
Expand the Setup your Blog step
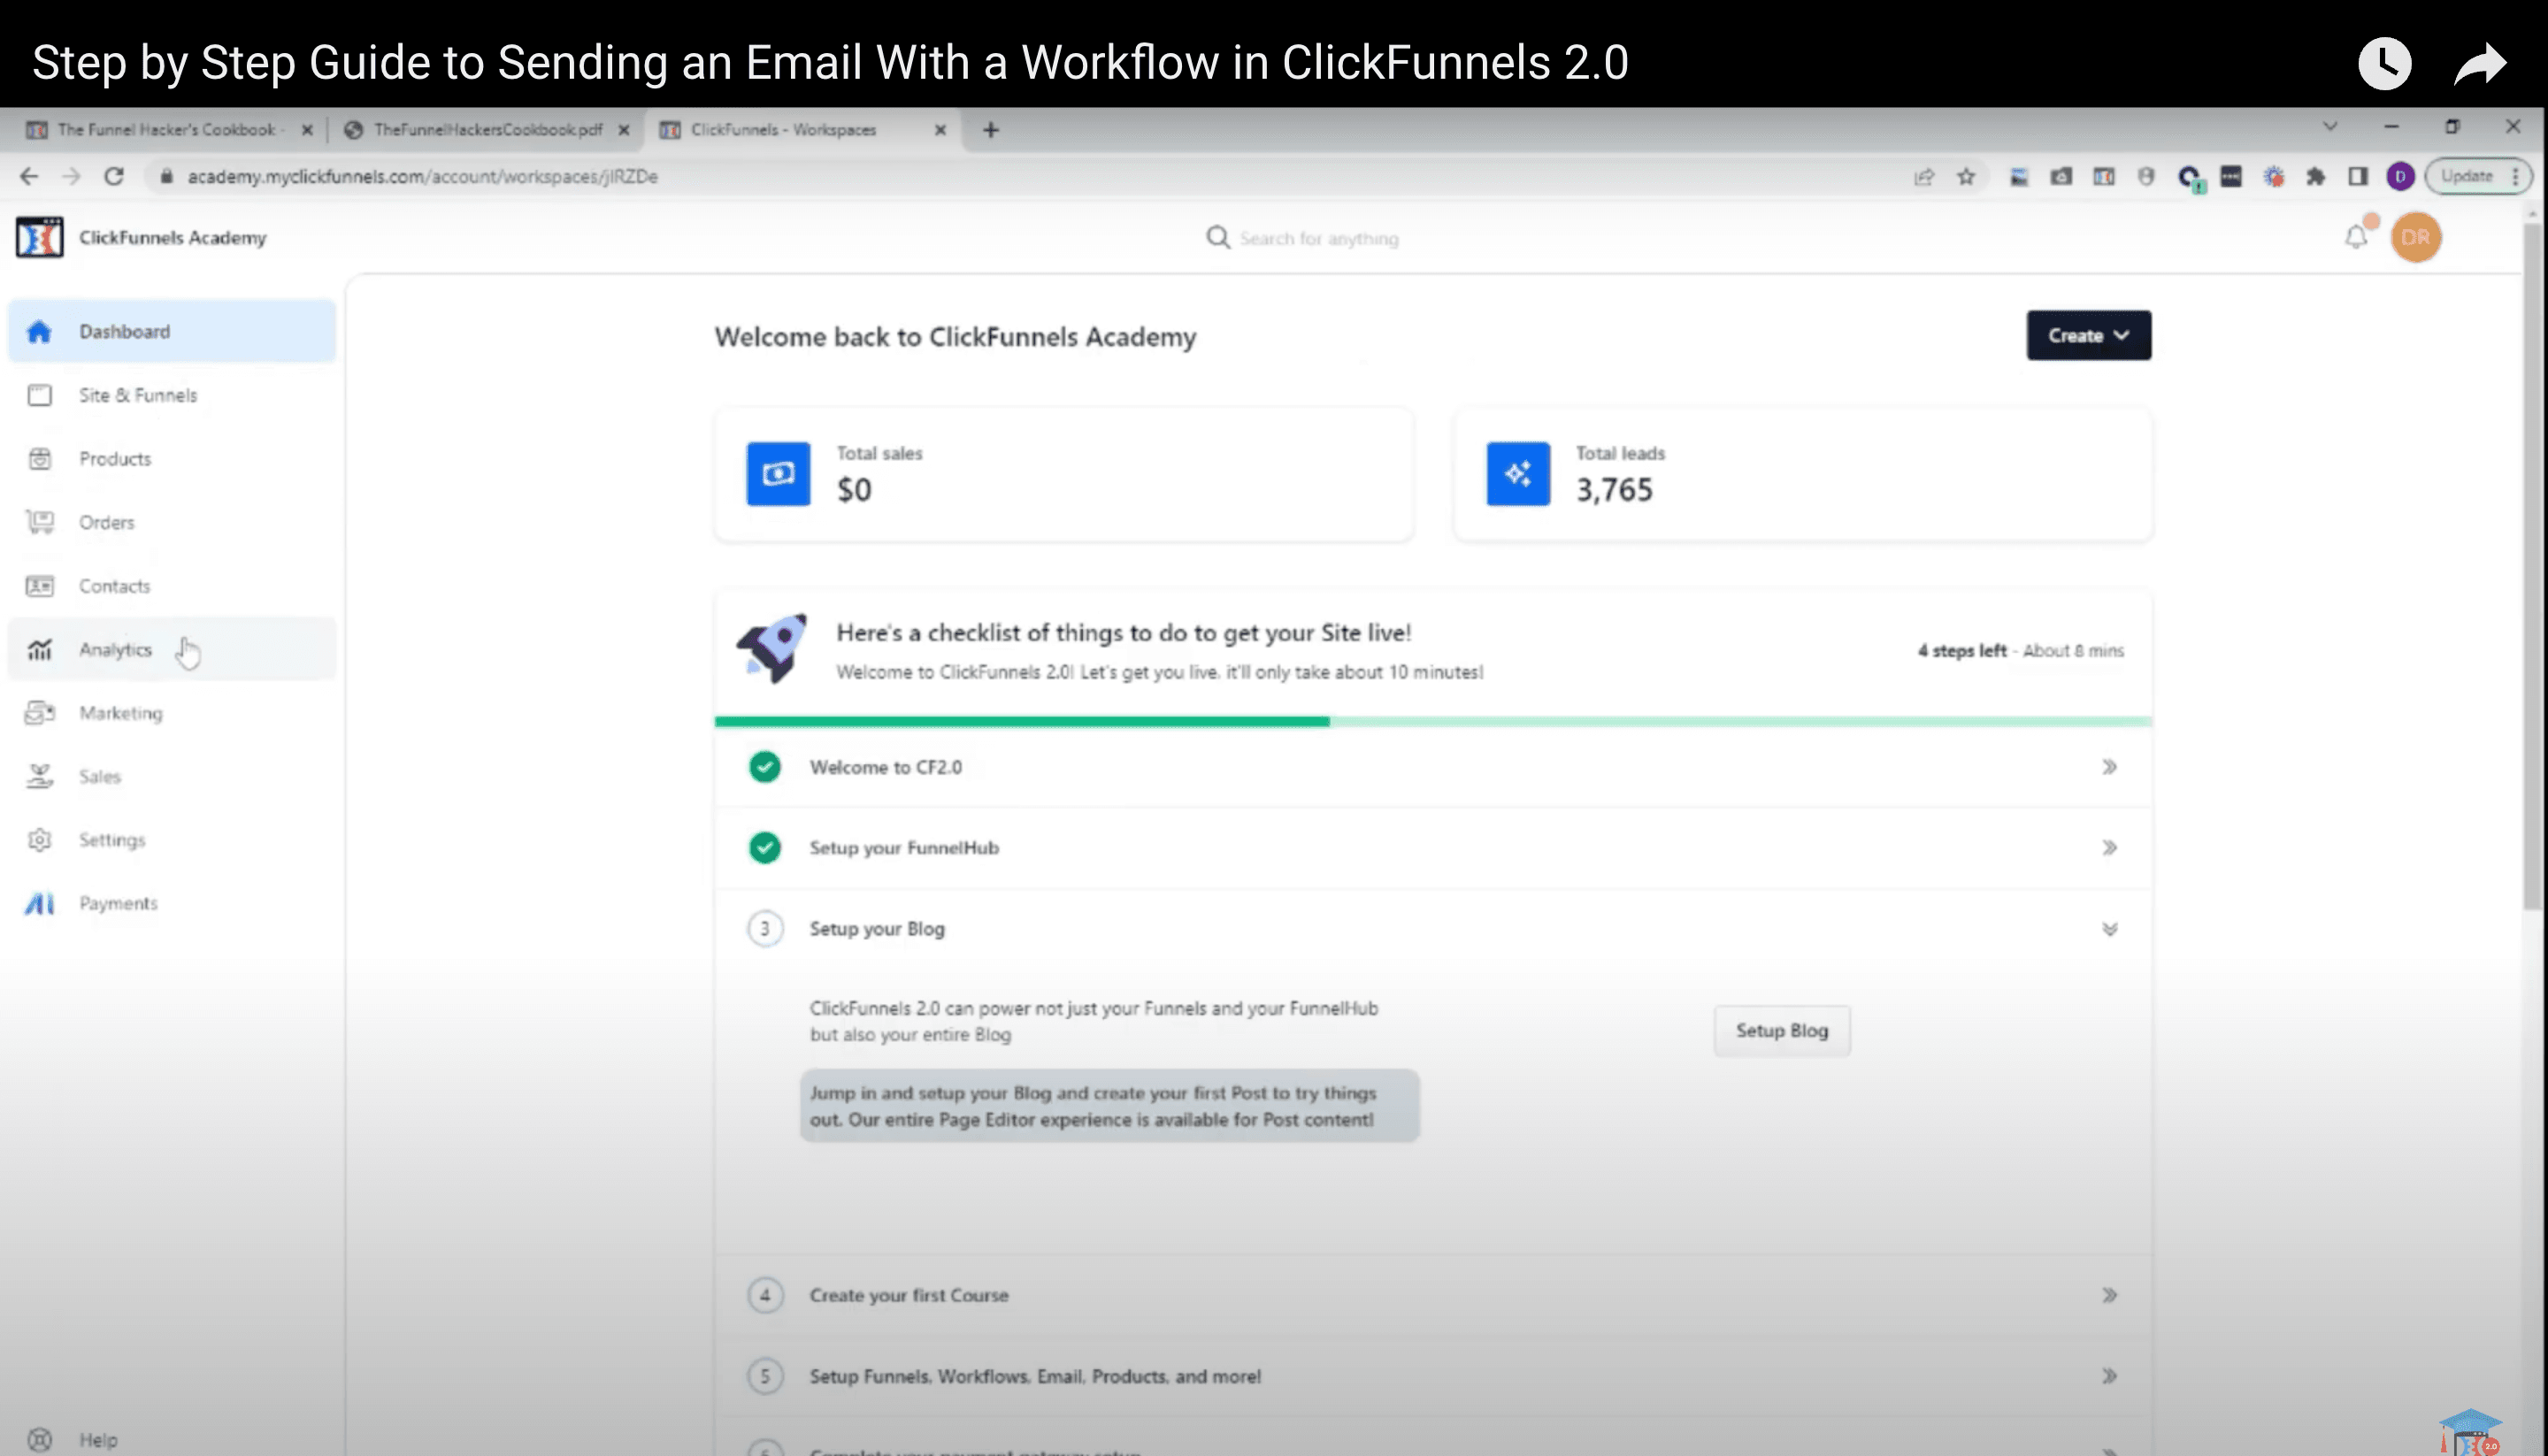2110,929
